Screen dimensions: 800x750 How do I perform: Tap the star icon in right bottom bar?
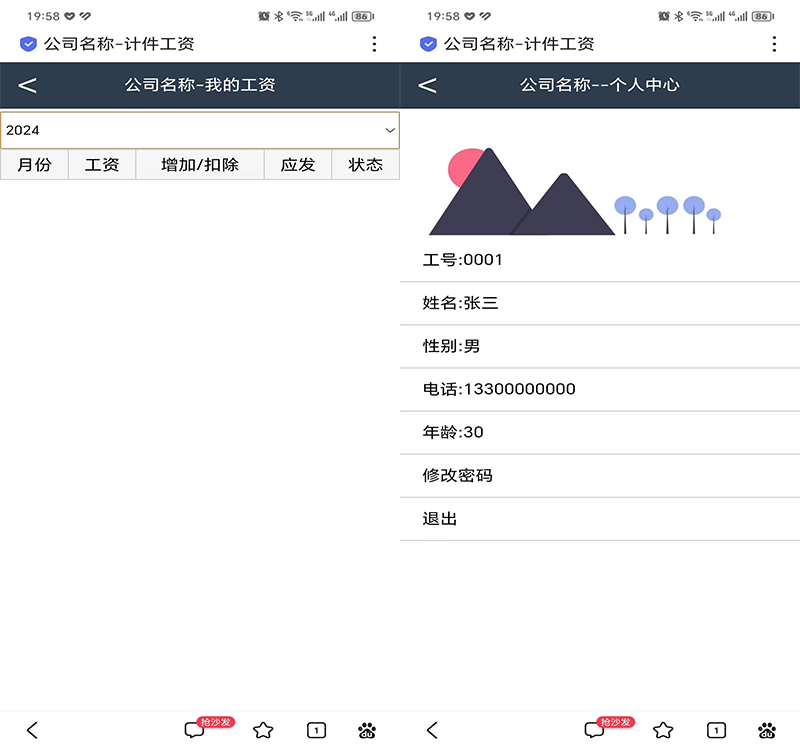pos(662,729)
